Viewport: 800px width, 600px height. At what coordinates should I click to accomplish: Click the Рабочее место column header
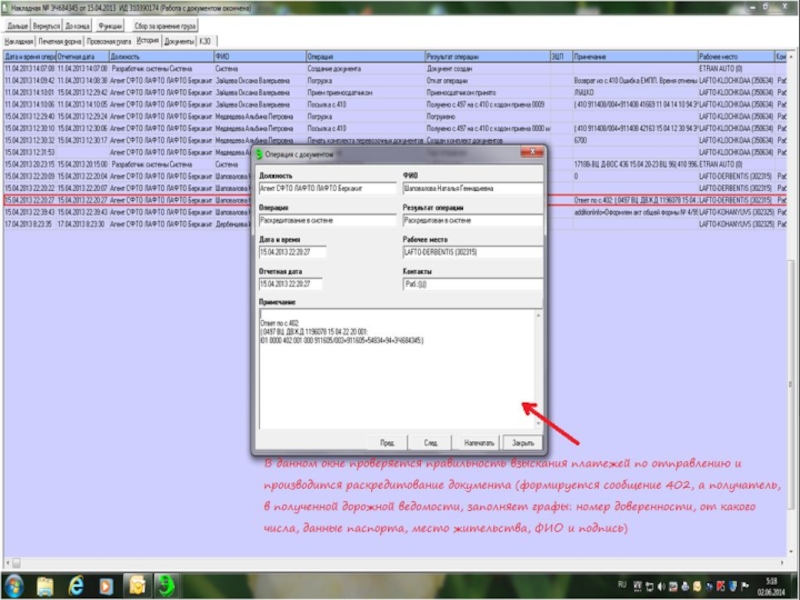(x=736, y=57)
